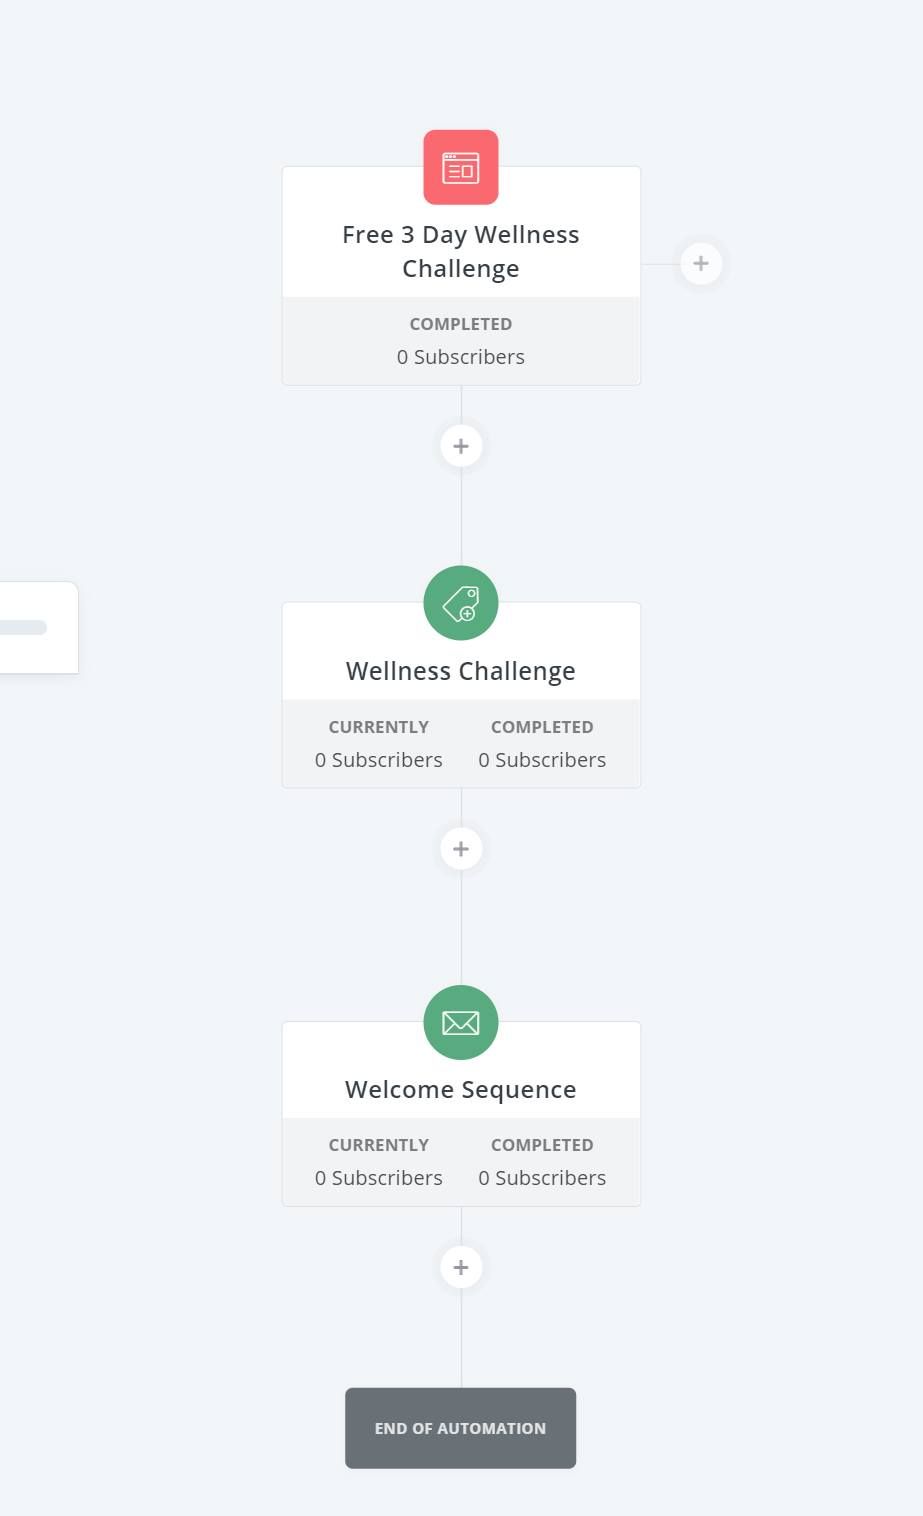Open the Free 3 Day Wellness Challenge node

click(x=461, y=251)
